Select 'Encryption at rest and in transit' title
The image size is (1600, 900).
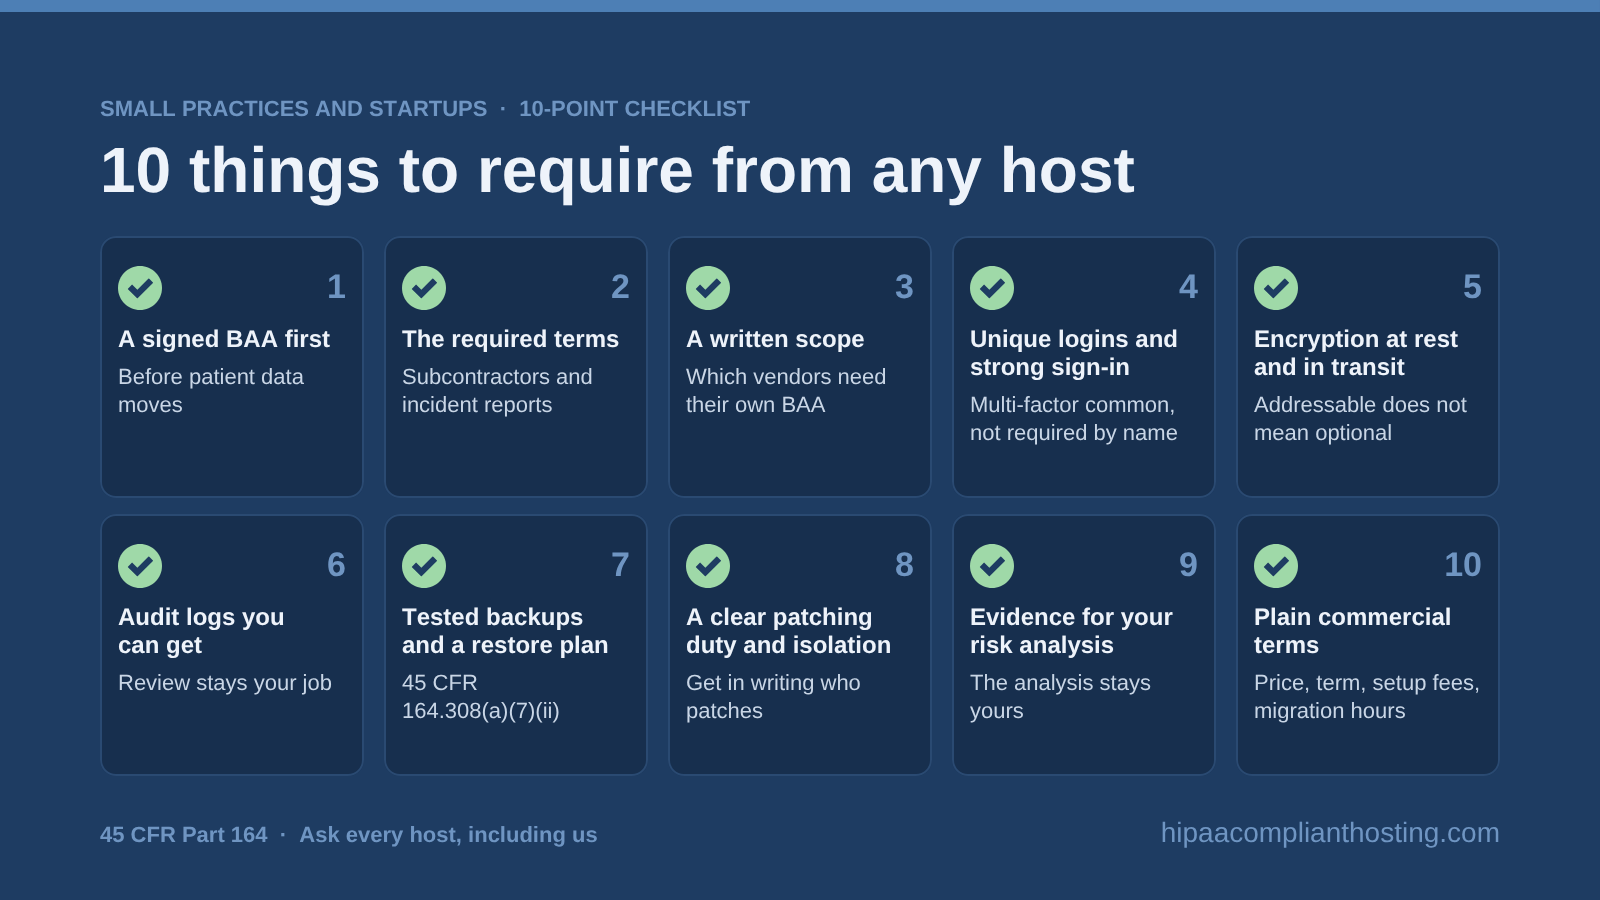coord(1356,353)
